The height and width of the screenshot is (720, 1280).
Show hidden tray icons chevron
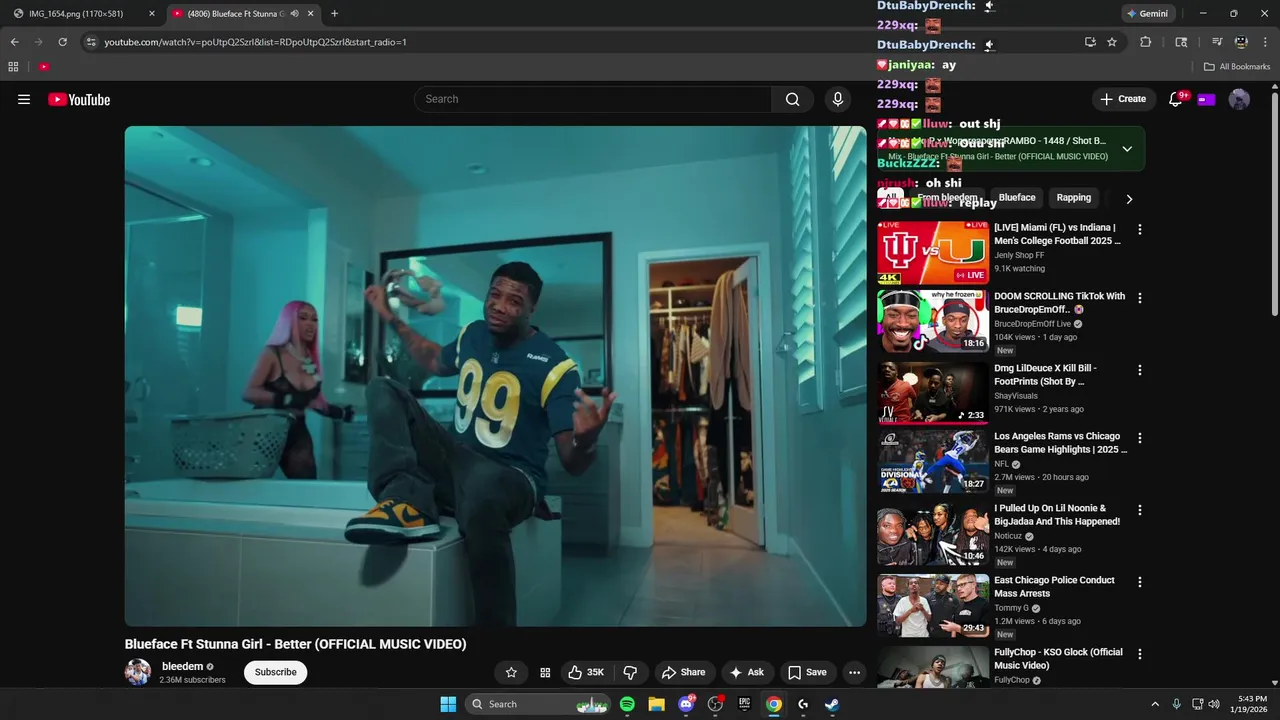click(x=1155, y=704)
